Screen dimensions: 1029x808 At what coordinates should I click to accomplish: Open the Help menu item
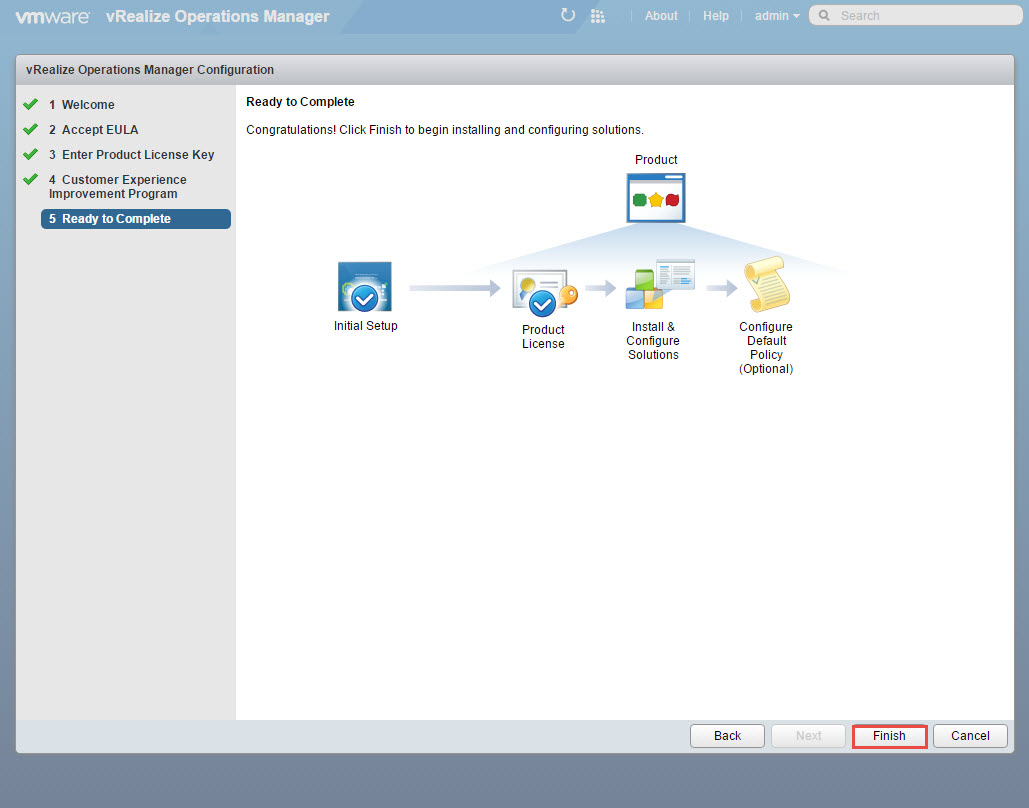pyautogui.click(x=716, y=16)
